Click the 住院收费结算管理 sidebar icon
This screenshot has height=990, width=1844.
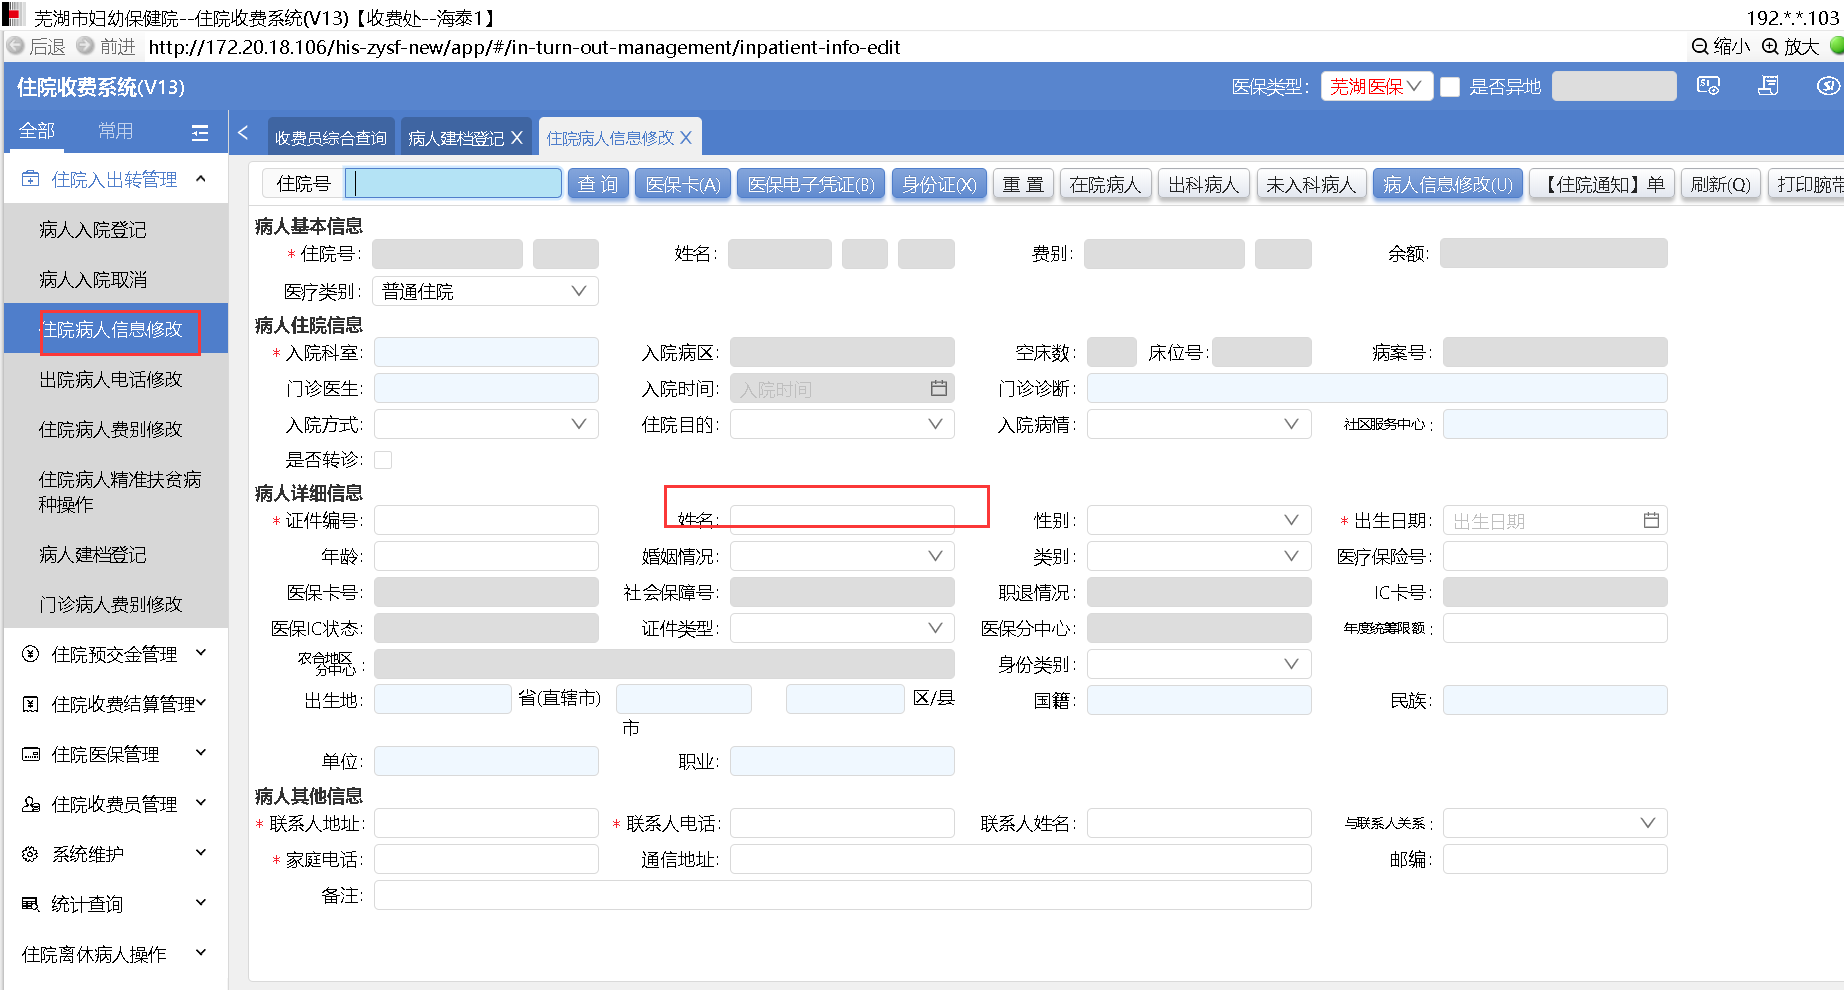(31, 704)
